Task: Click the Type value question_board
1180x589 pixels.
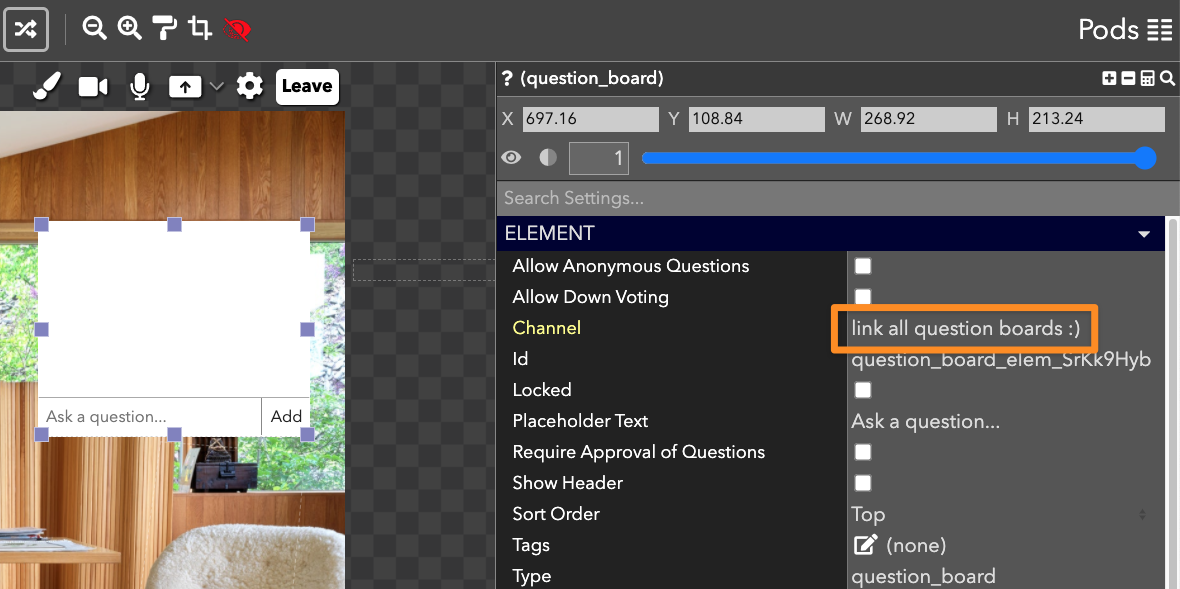Action: click(x=923, y=576)
